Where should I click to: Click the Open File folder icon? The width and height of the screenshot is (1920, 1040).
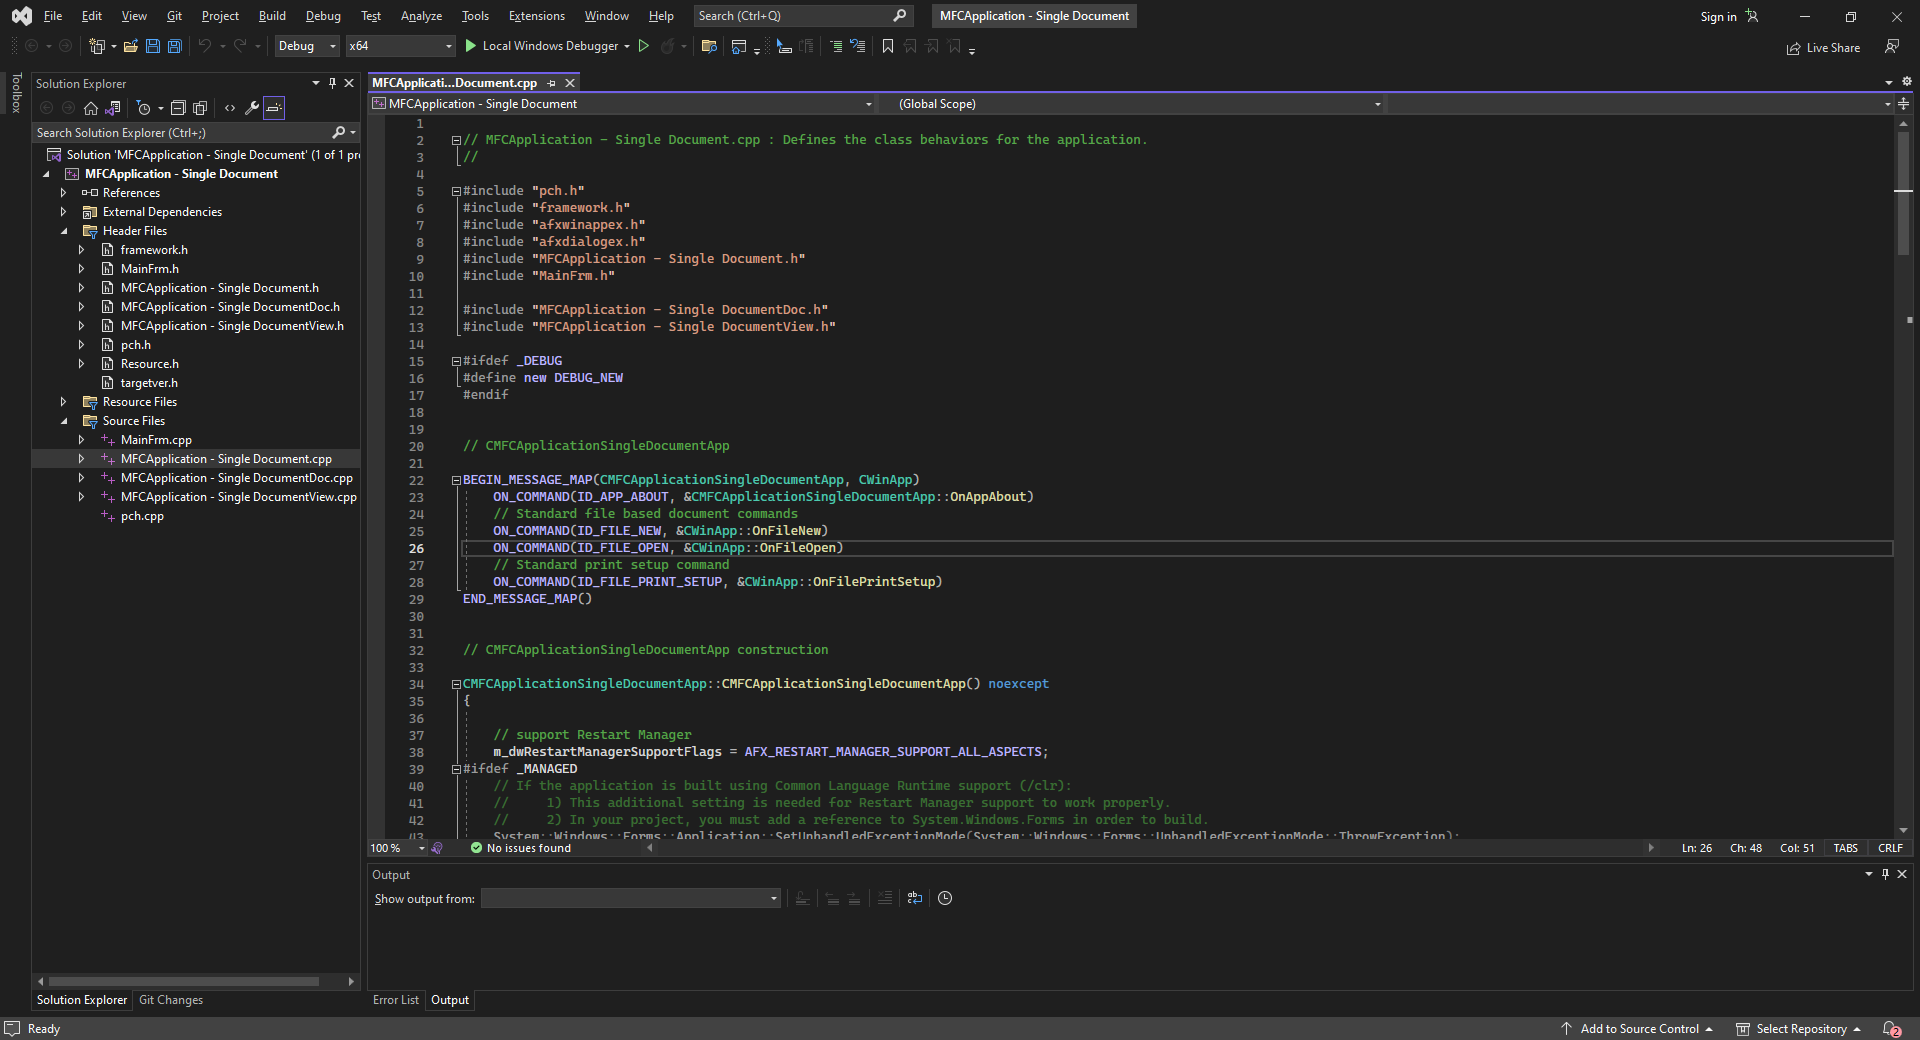131,46
